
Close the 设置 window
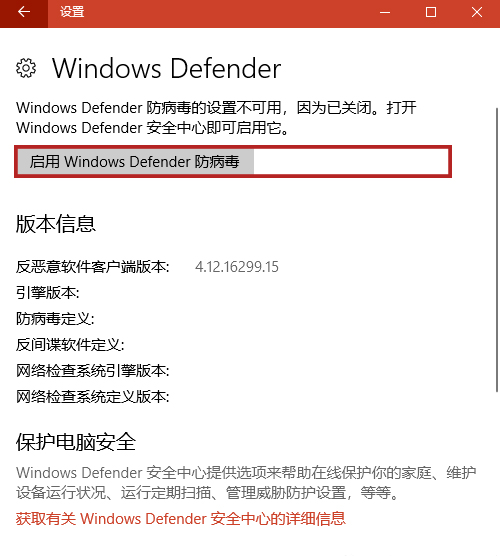(477, 12)
